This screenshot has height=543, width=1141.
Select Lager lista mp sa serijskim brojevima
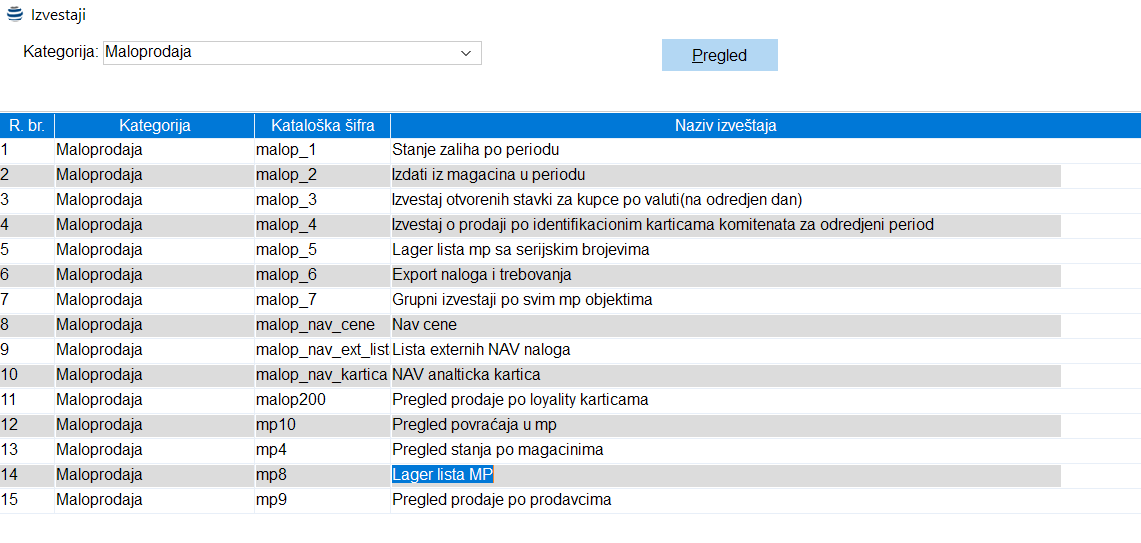click(x=520, y=250)
